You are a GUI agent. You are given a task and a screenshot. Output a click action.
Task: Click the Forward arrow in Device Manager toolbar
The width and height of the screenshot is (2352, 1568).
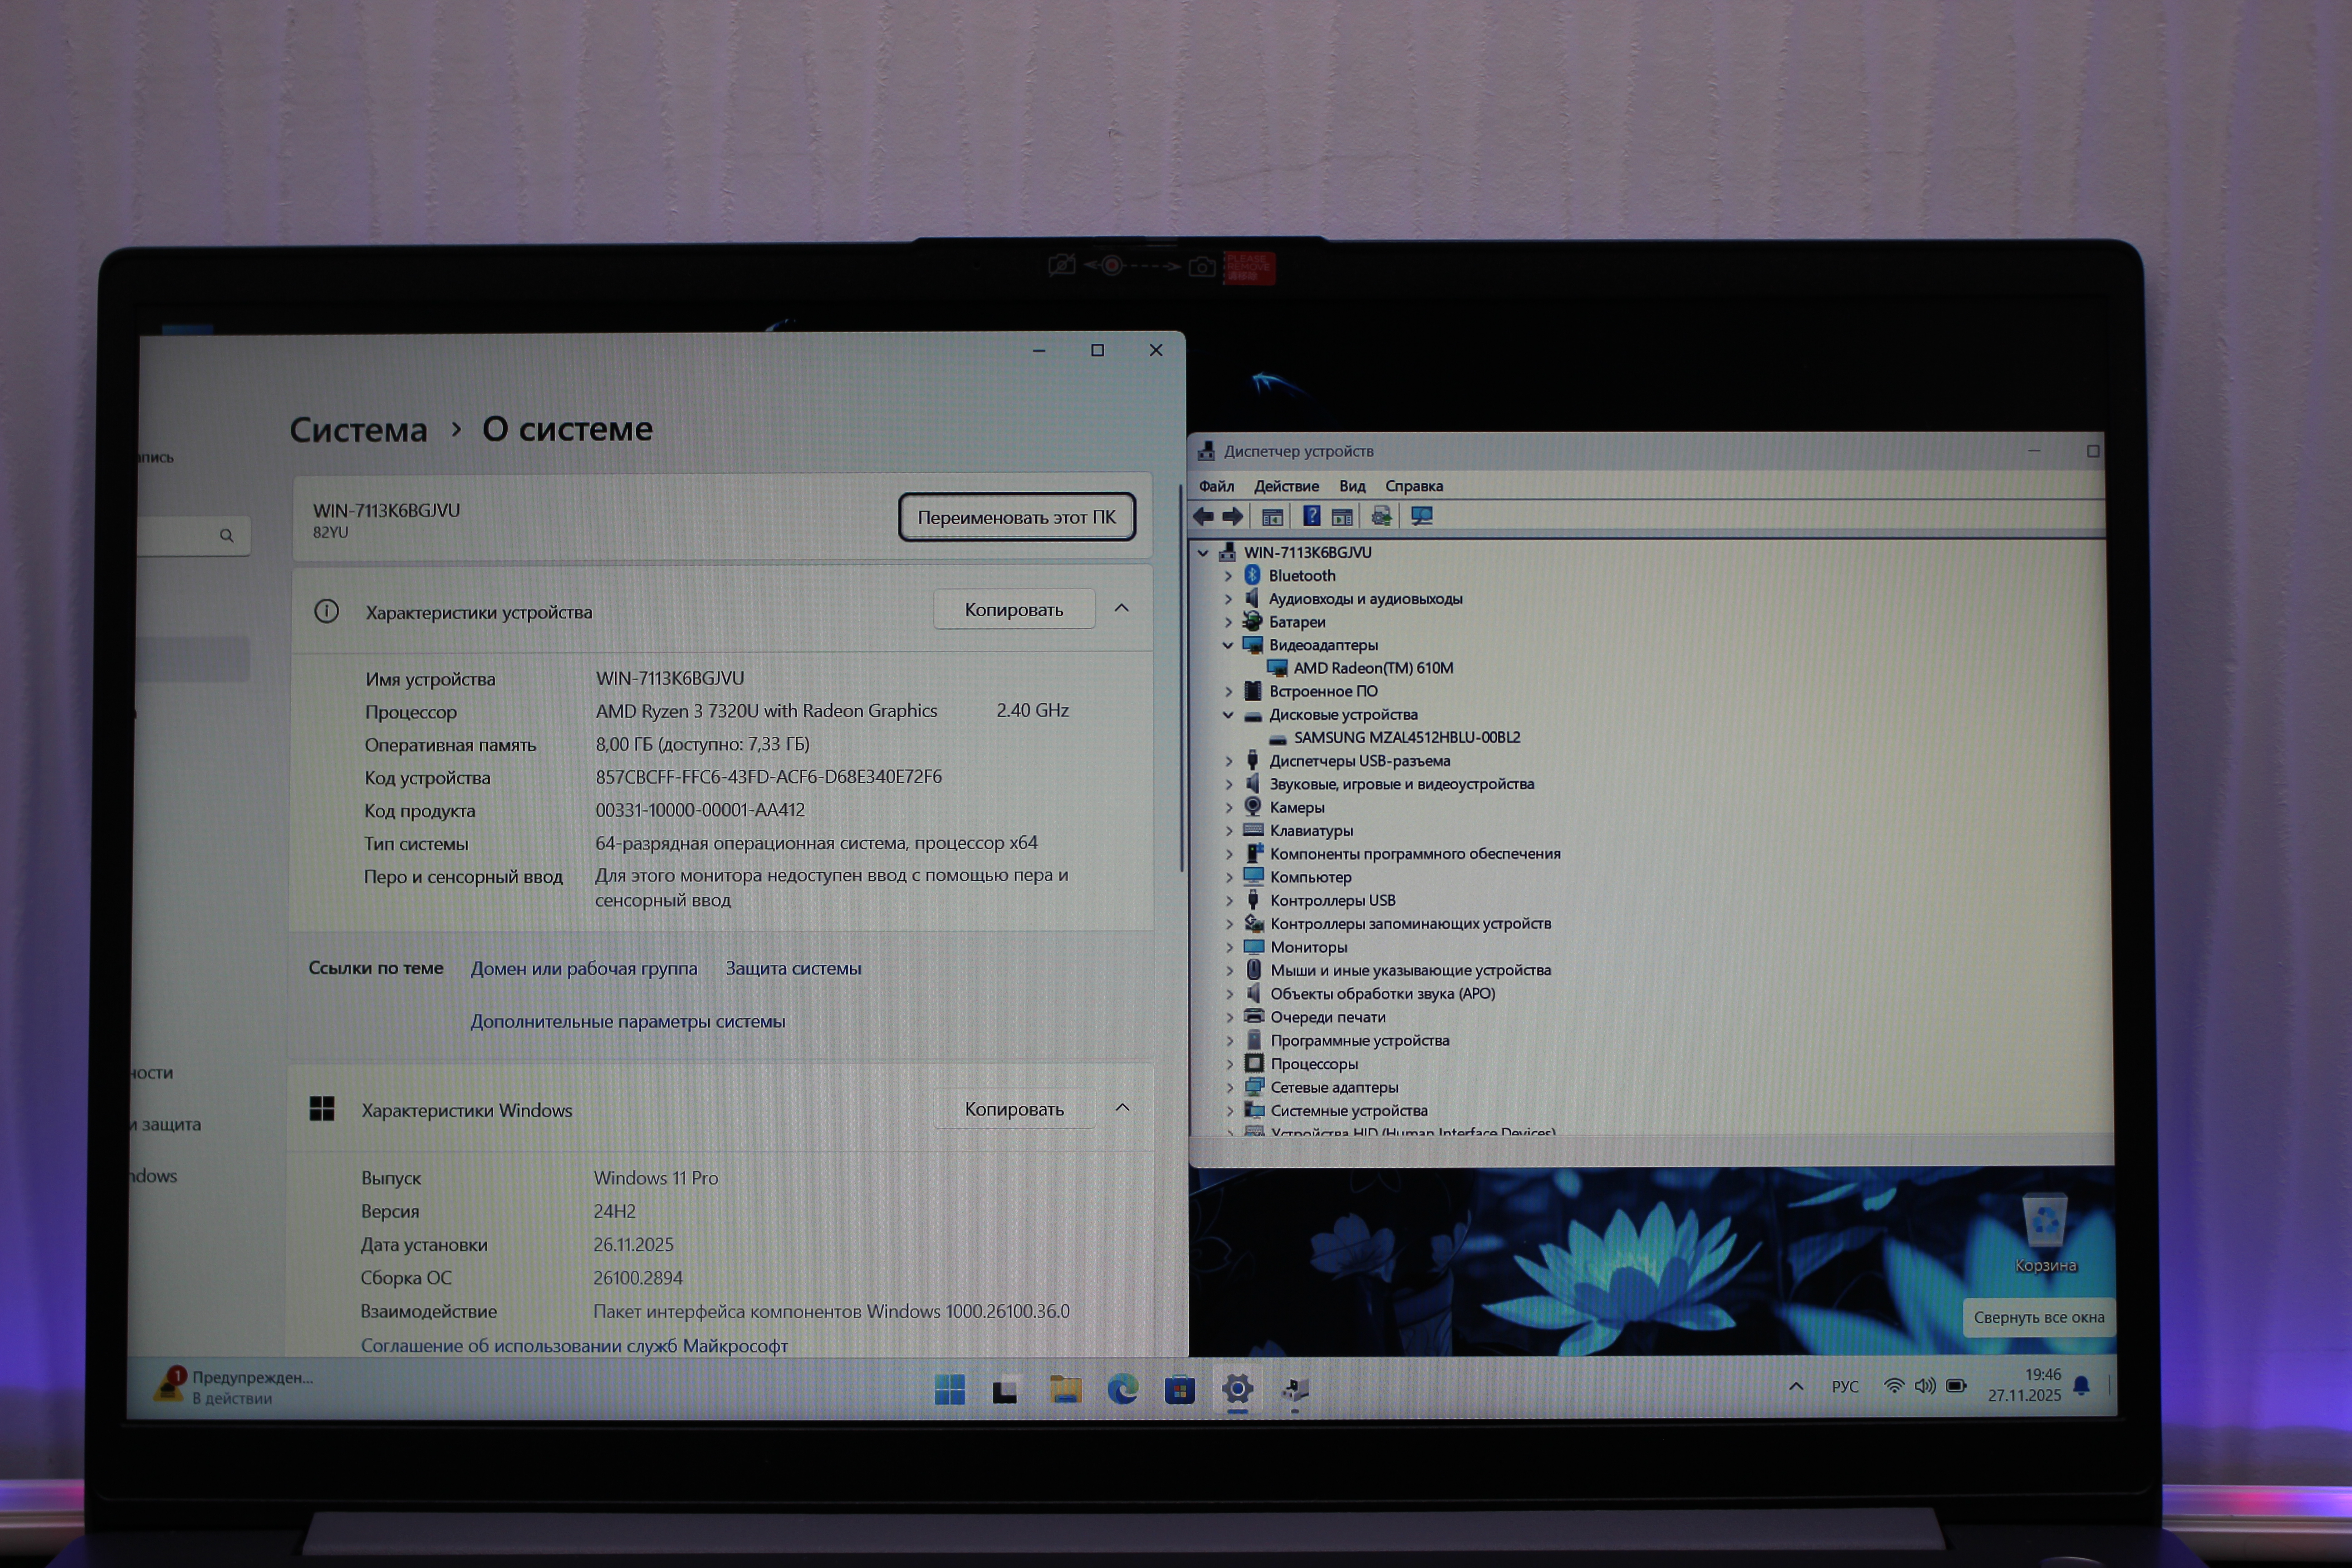[x=1233, y=516]
